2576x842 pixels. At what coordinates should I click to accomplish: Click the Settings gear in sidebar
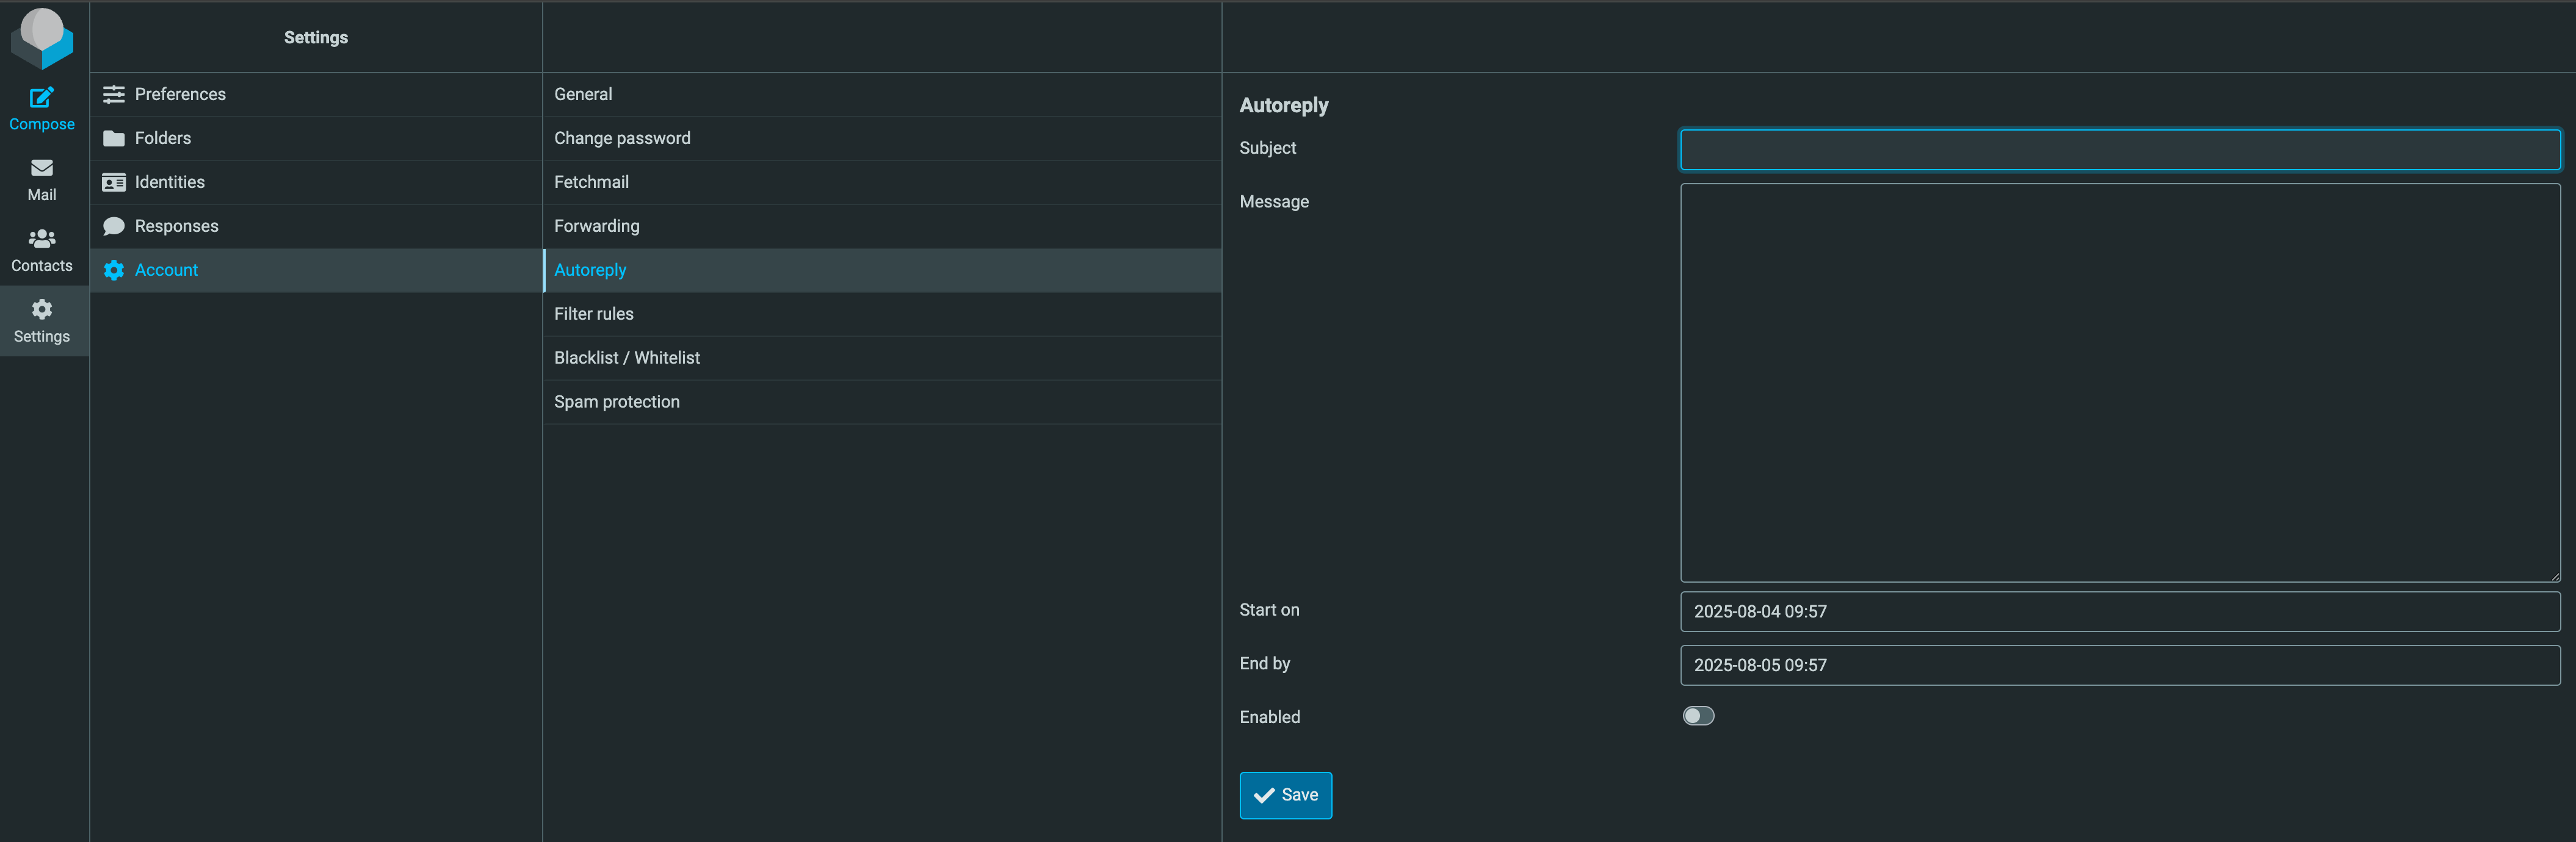[41, 310]
